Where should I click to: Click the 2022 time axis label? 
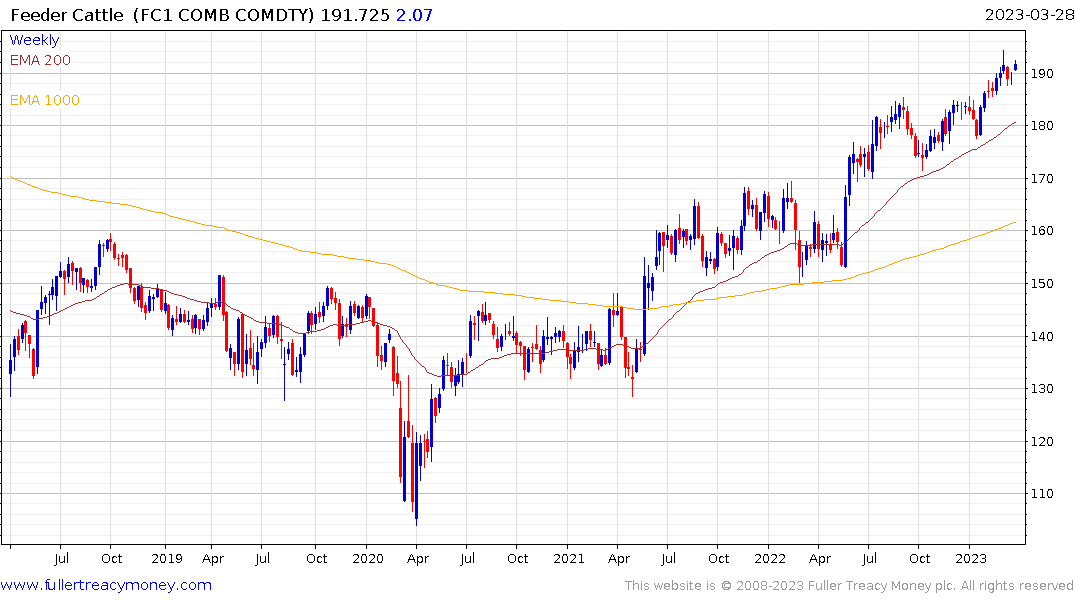coord(769,558)
